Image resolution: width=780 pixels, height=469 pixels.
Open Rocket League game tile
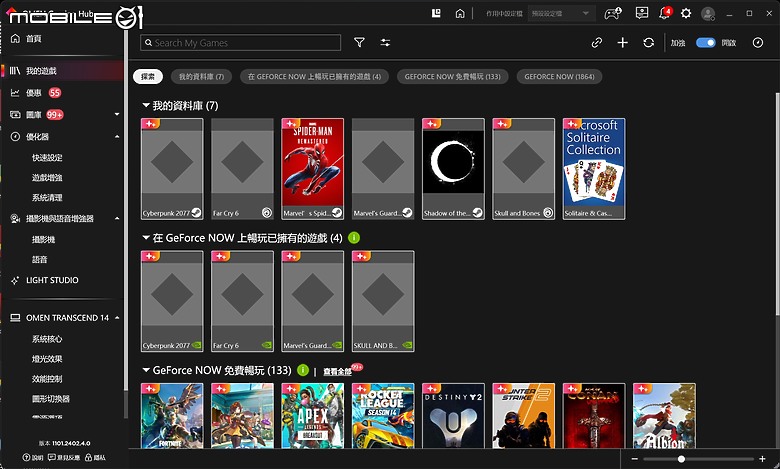[x=383, y=416]
